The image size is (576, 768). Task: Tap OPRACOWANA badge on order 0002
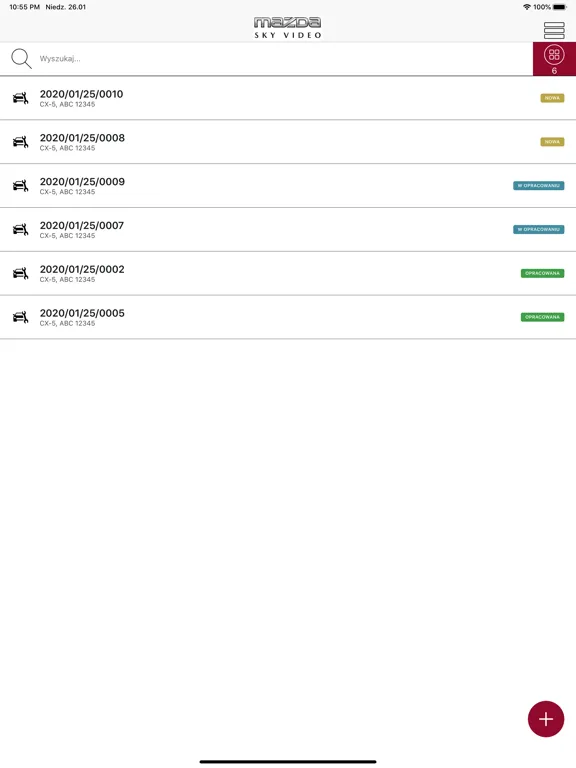coord(542,273)
